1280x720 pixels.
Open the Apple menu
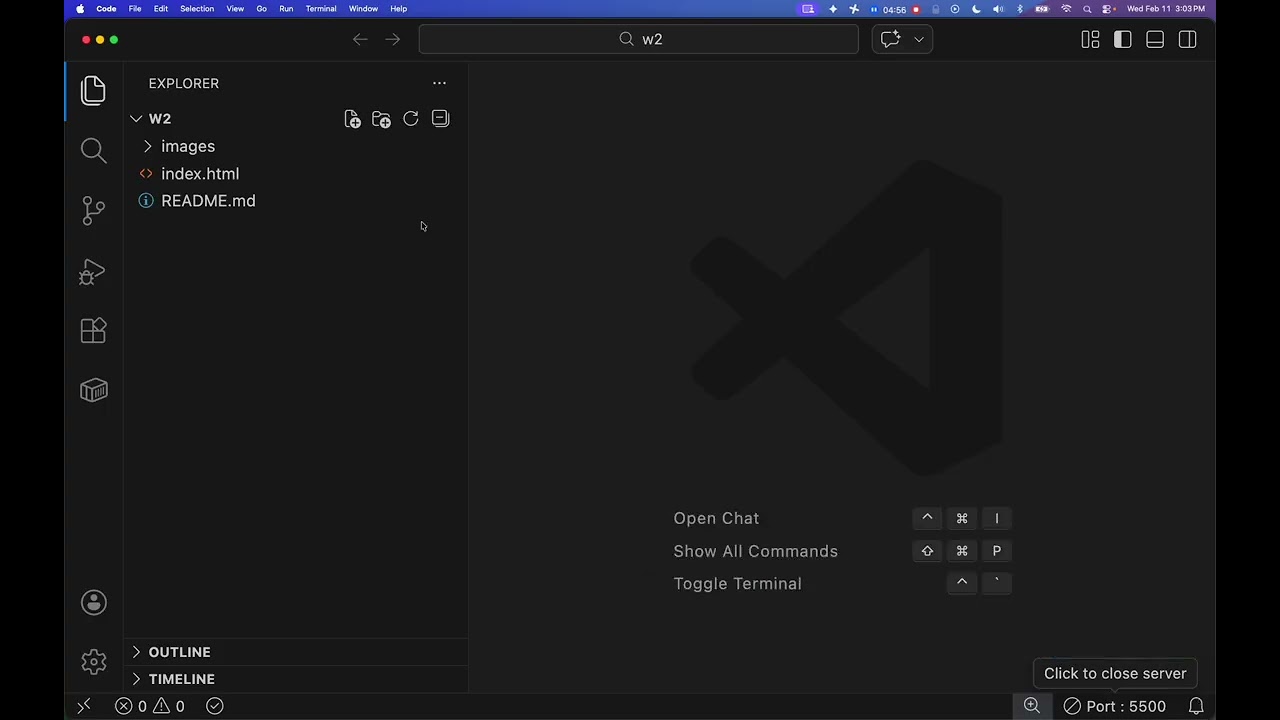click(x=80, y=9)
